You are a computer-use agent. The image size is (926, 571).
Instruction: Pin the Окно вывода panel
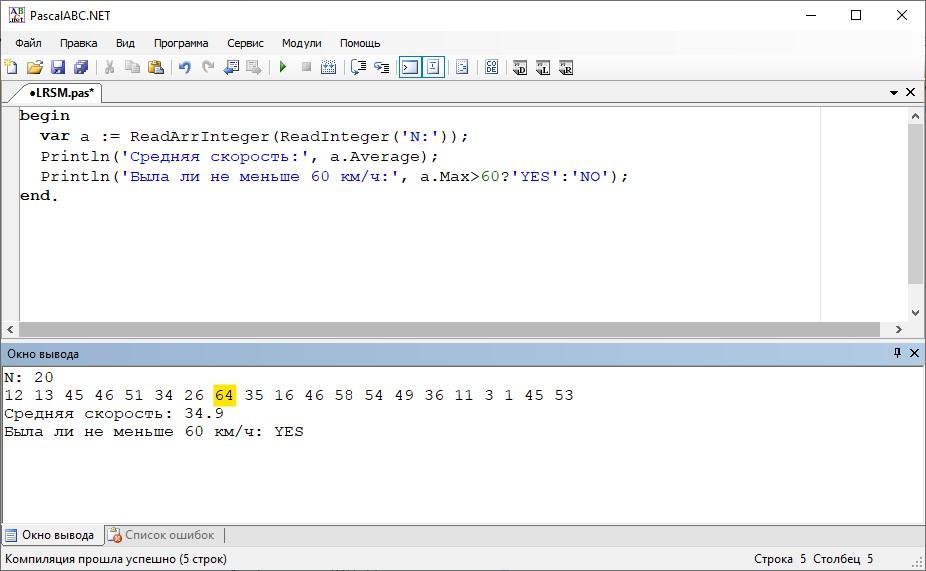(898, 353)
